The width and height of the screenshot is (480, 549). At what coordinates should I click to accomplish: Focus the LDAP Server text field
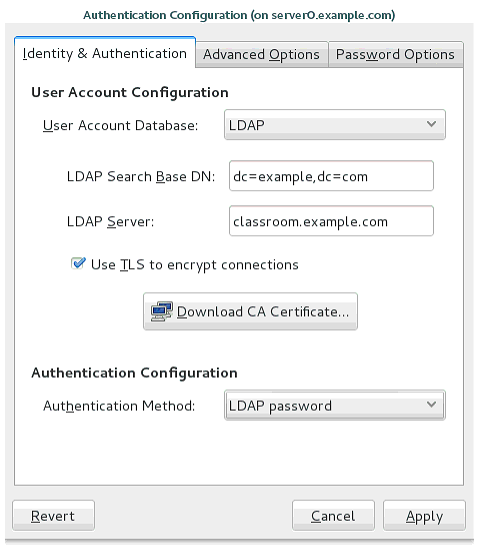tap(331, 221)
